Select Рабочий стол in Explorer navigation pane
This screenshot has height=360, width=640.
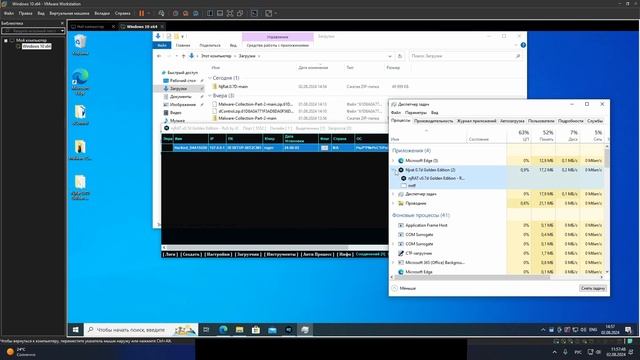click(182, 81)
